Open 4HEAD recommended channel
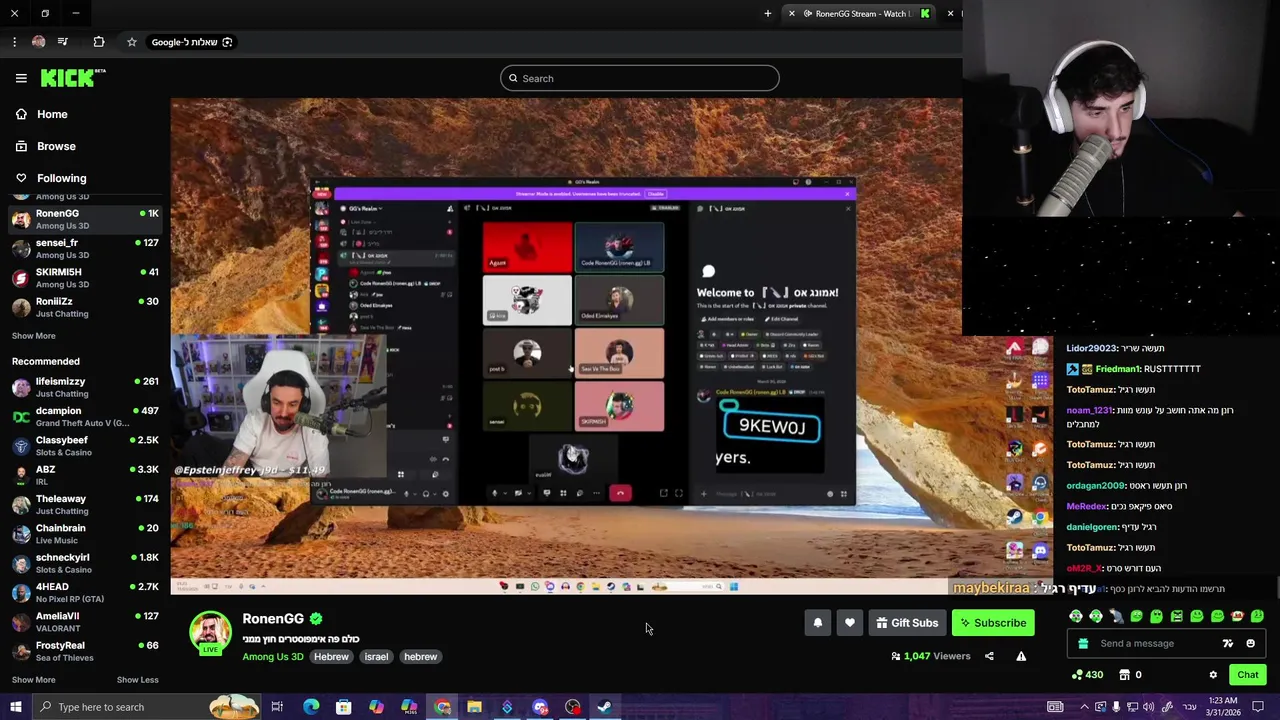 tap(85, 592)
